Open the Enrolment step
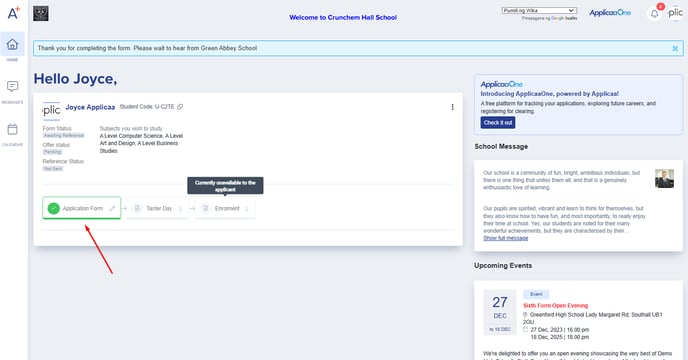 pyautogui.click(x=225, y=208)
